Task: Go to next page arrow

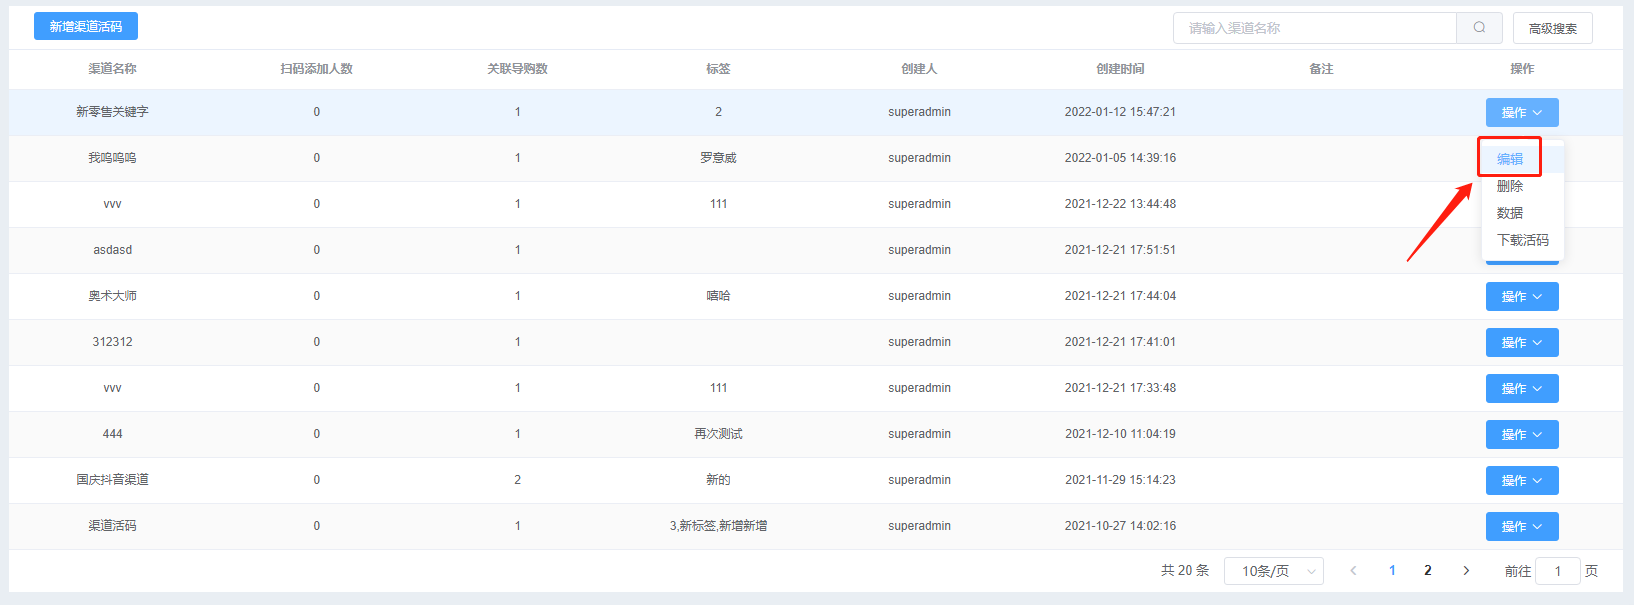Action: pyautogui.click(x=1466, y=571)
